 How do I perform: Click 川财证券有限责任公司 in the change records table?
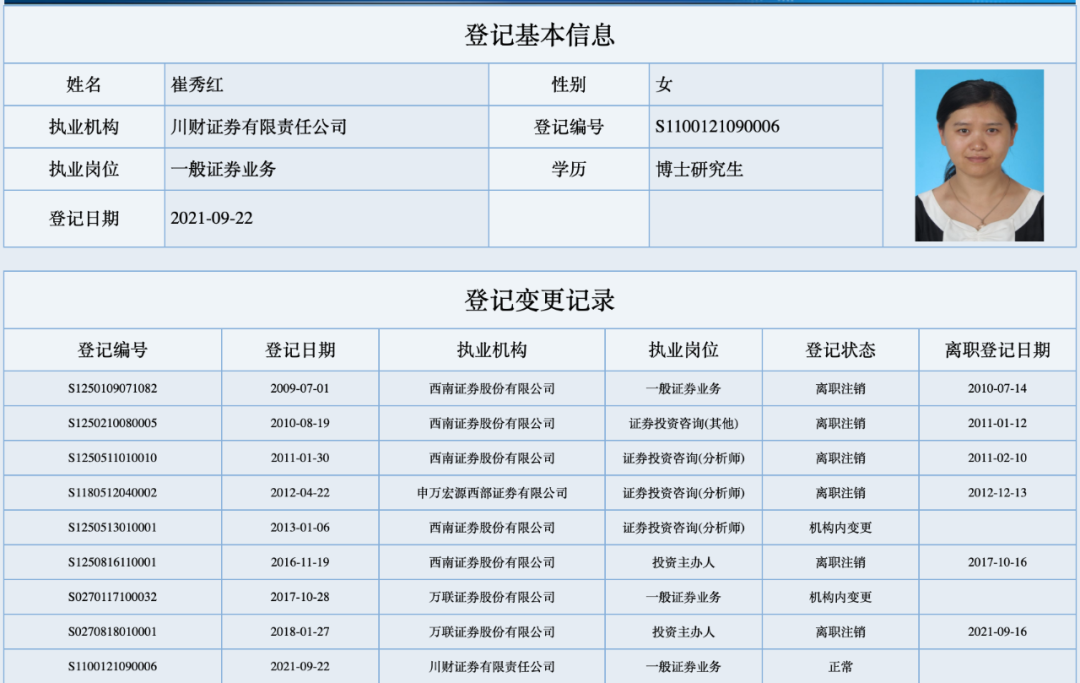[492, 666]
